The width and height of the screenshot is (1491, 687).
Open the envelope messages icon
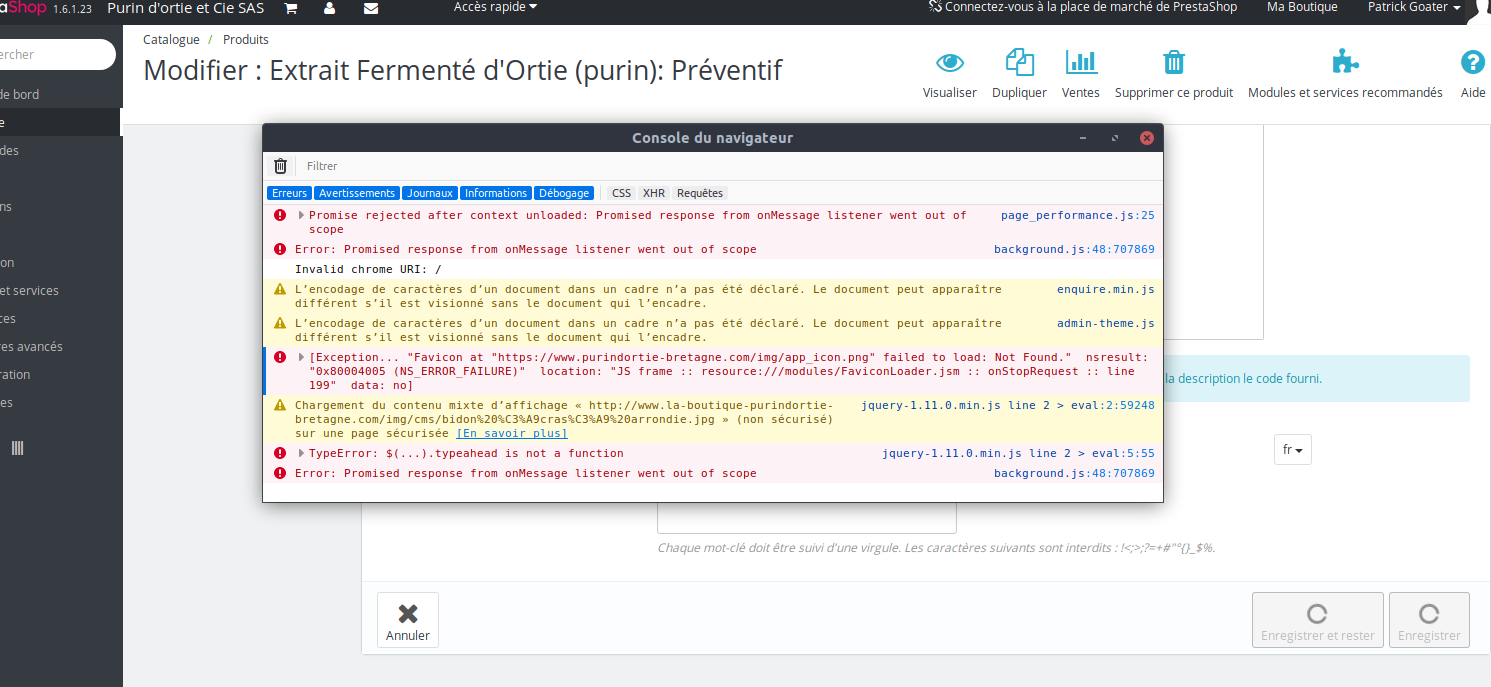(371, 8)
